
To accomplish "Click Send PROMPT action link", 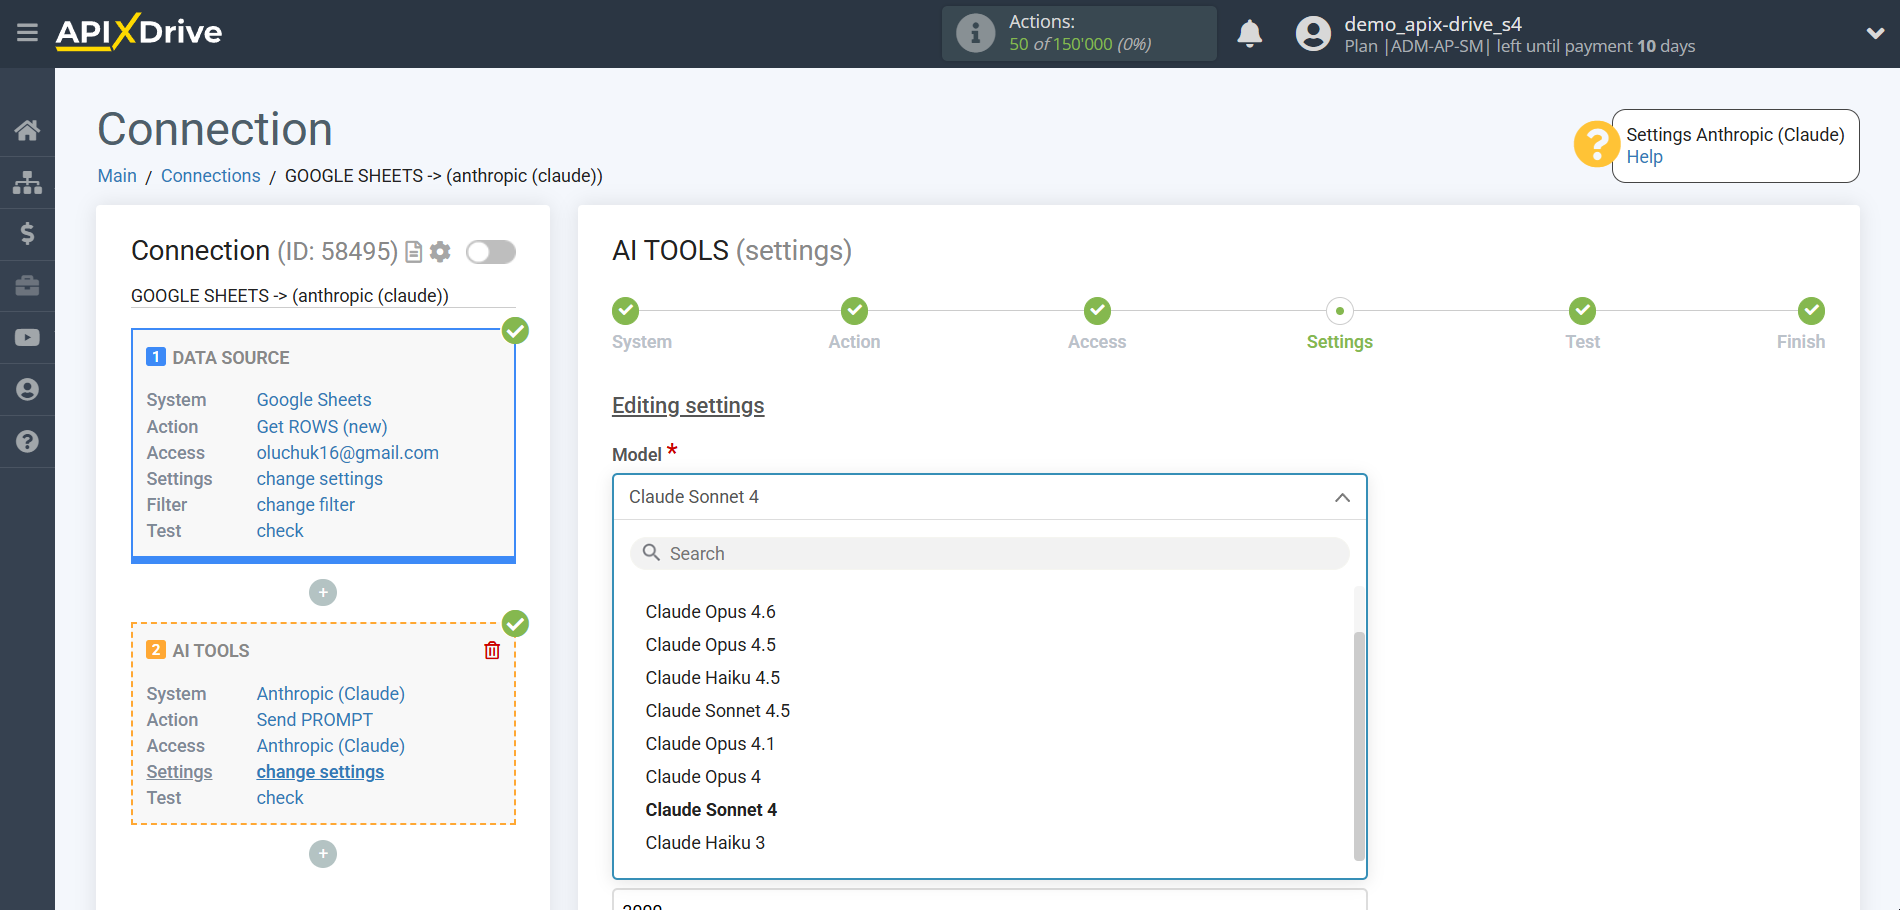I will pos(314,720).
